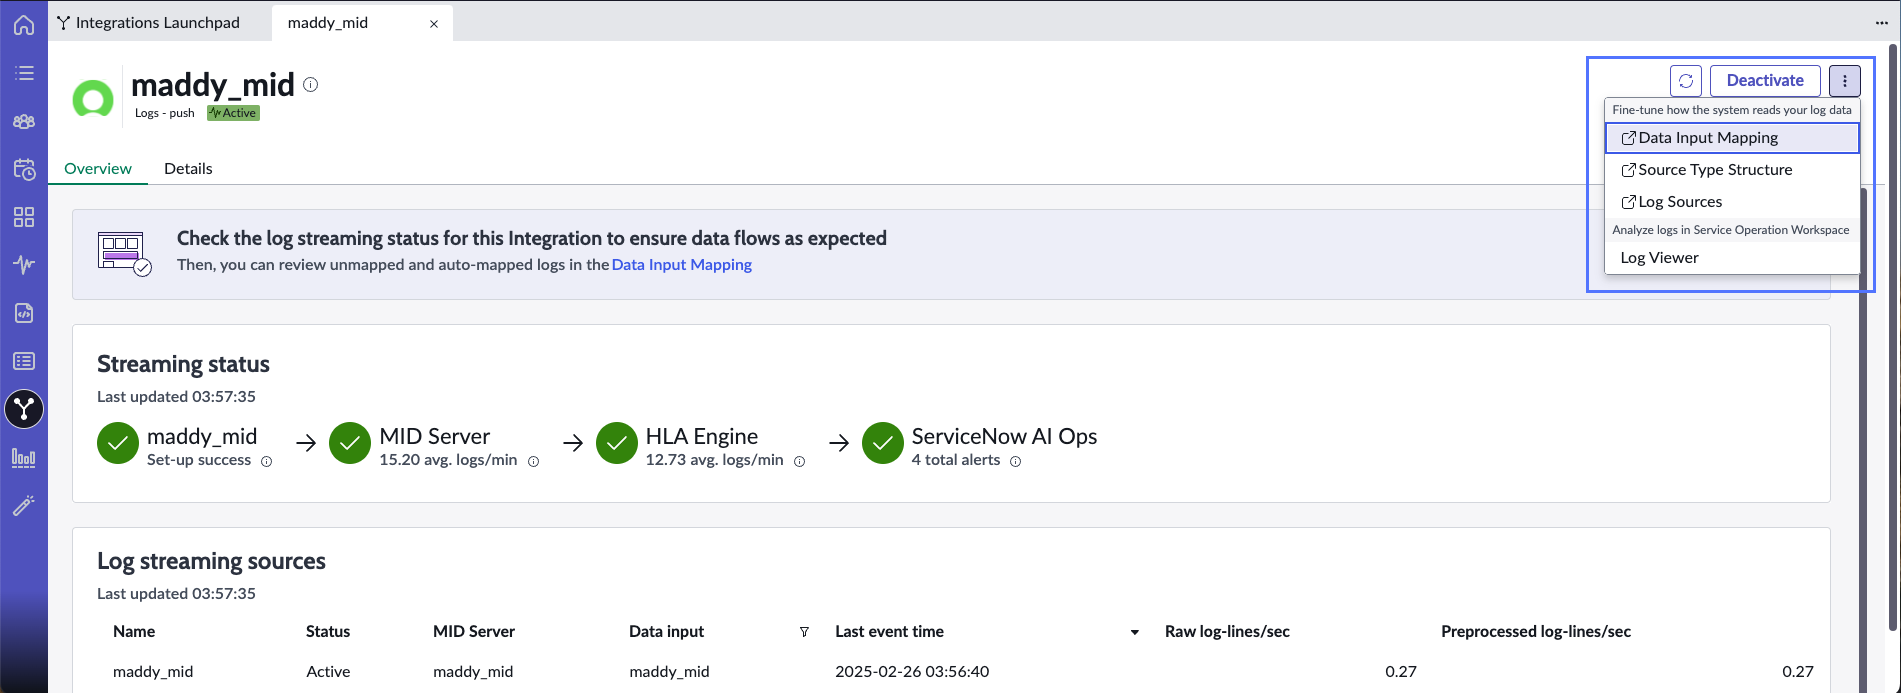The width and height of the screenshot is (1901, 693).
Task: Click the info icon next to maddy_mid title
Action: click(311, 85)
